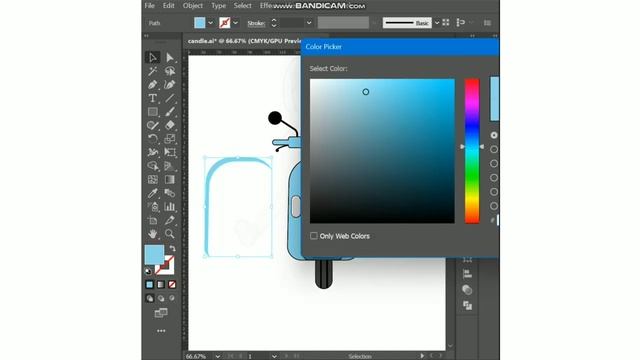This screenshot has height=360, width=640.
Task: Check the Only Web Colors box
Action: [x=313, y=236]
